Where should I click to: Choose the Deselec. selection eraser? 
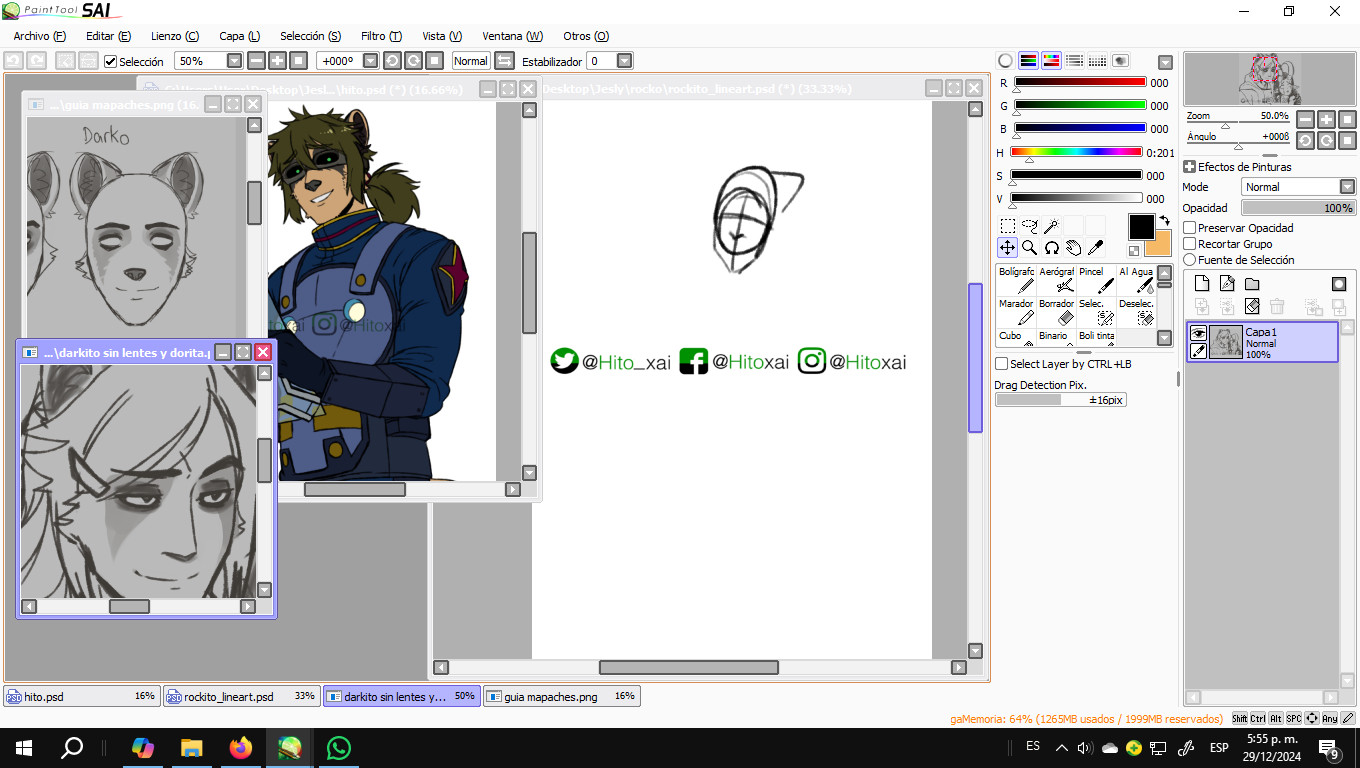pyautogui.click(x=1136, y=312)
